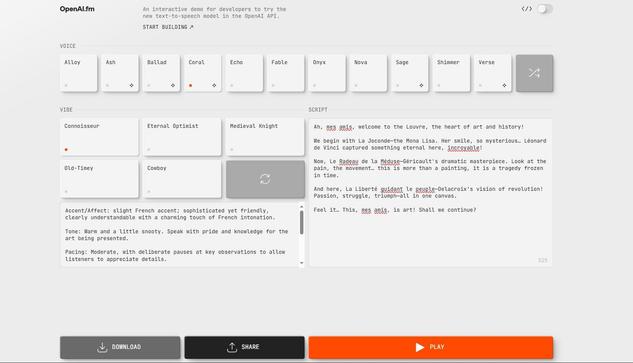Select the Ballad voice
This screenshot has width=633, height=363.
161,73
